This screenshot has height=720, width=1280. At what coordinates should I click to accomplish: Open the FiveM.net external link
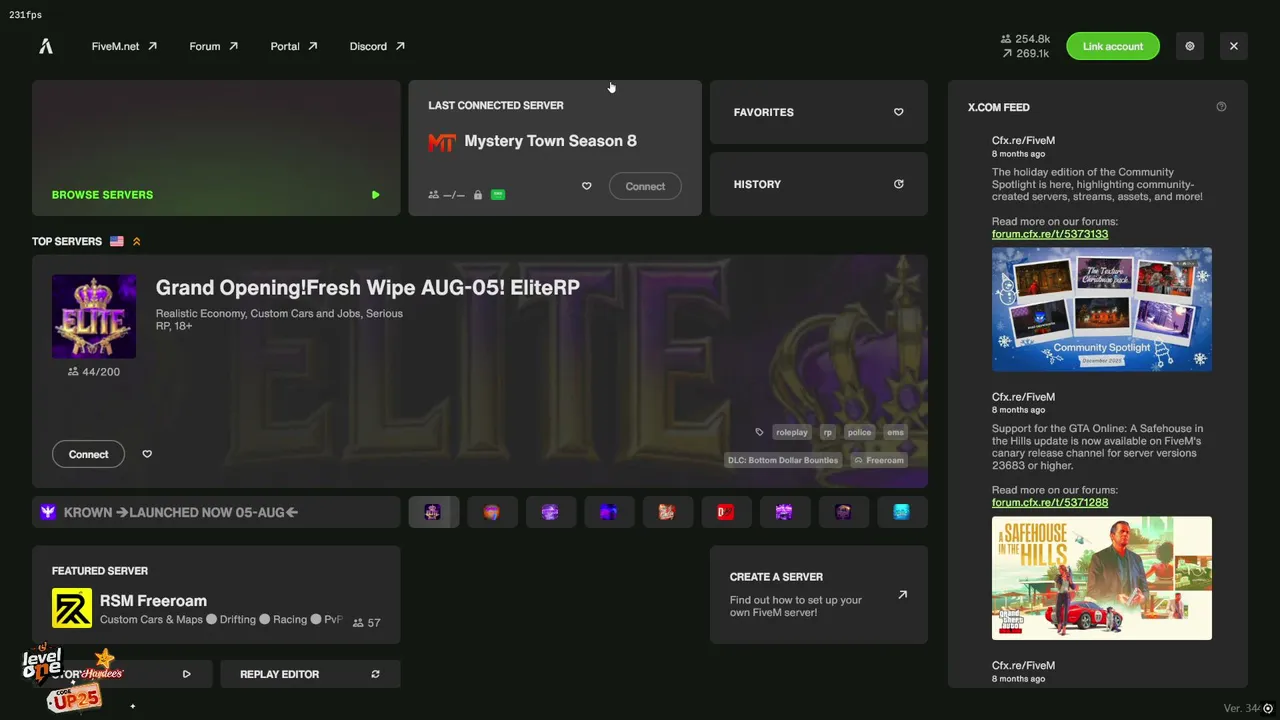coord(124,46)
